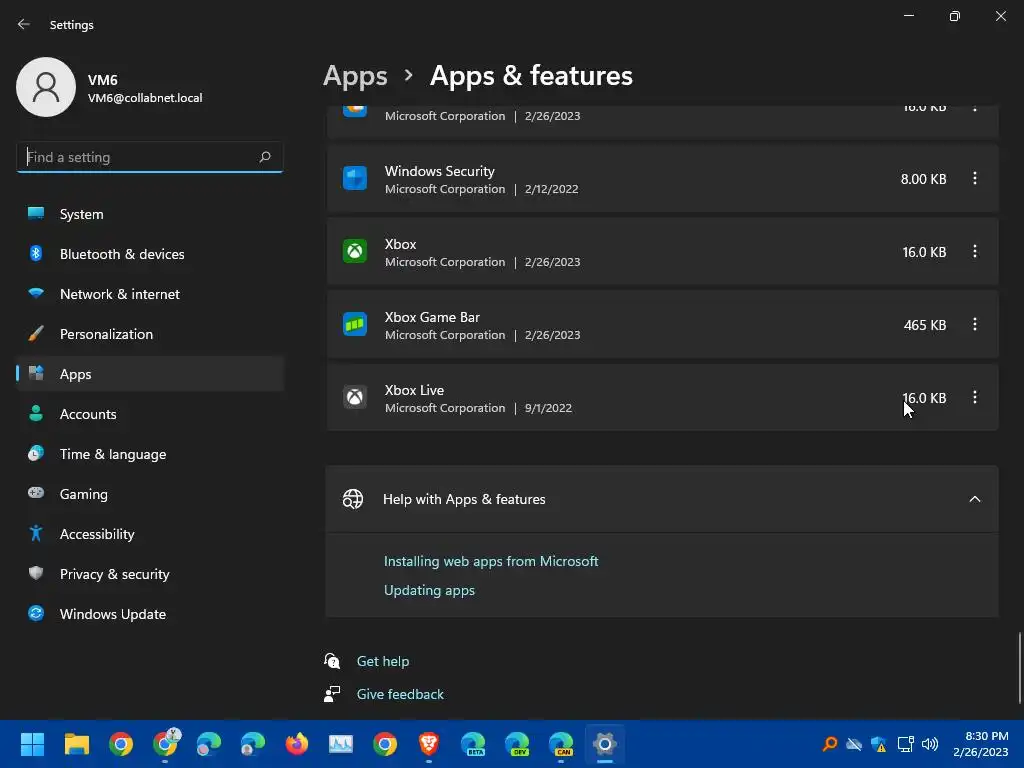This screenshot has width=1024, height=768.
Task: Click the Find a setting search box
Action: [150, 157]
